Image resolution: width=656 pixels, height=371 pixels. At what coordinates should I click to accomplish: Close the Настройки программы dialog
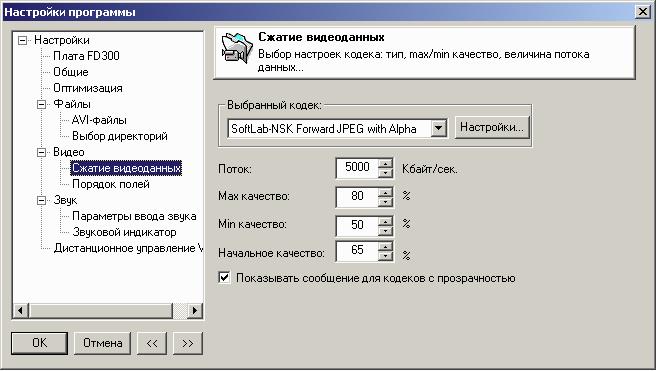coord(642,12)
